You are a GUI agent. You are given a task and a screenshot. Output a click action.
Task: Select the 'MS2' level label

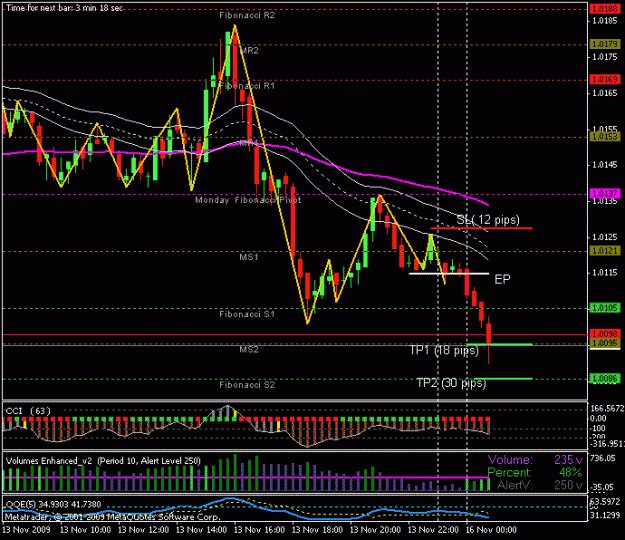tap(249, 350)
